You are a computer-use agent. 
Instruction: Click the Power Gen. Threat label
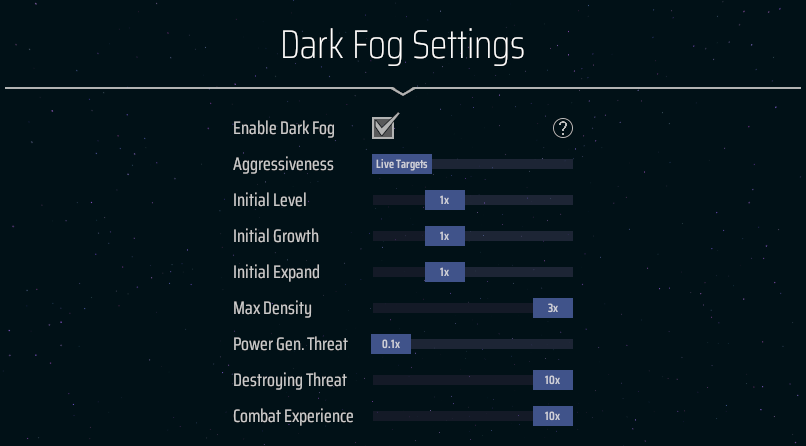coord(290,344)
